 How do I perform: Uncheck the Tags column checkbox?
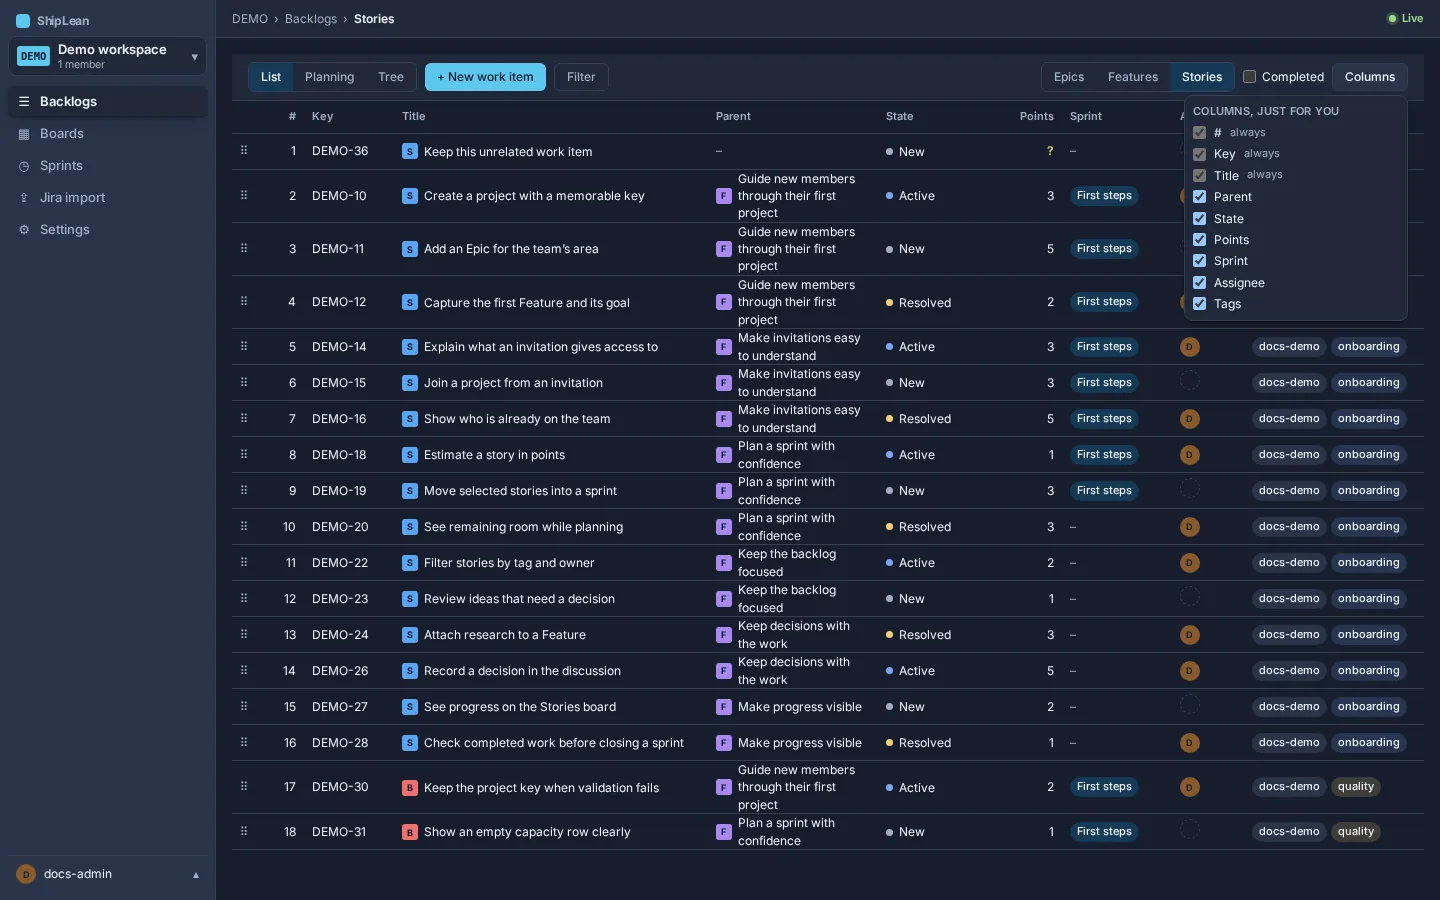[x=1199, y=304]
